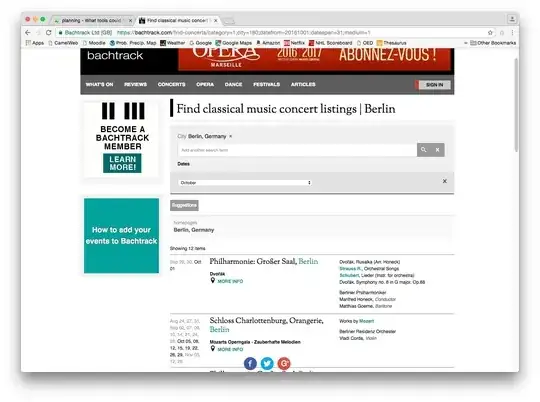Click the SIGN IN button

[434, 85]
